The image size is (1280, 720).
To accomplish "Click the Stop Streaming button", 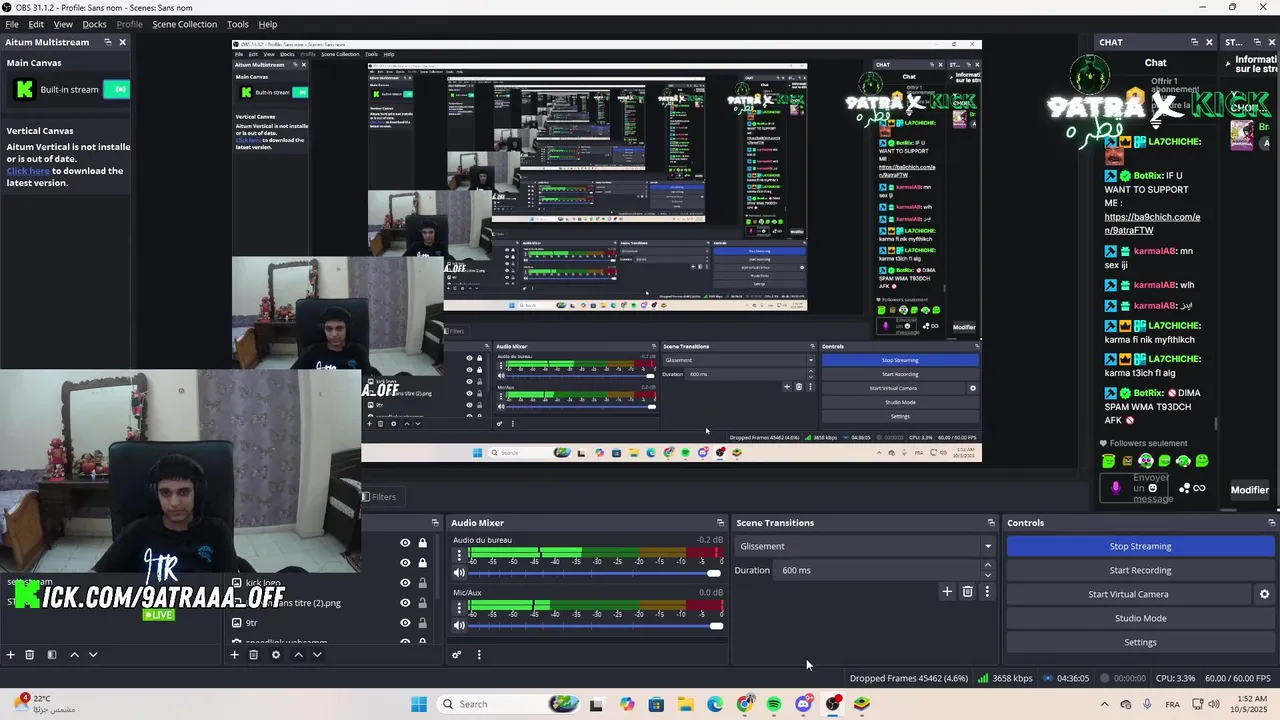I will (x=1140, y=546).
